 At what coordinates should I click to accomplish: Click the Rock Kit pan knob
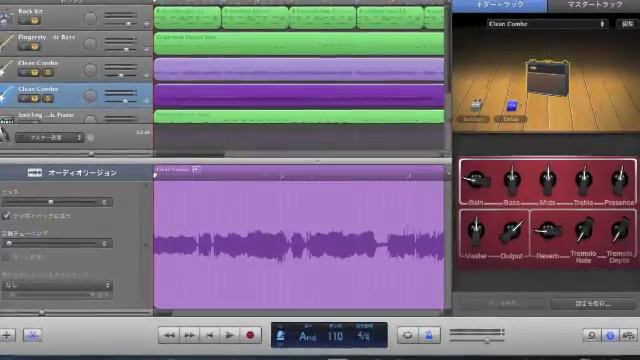[90, 18]
